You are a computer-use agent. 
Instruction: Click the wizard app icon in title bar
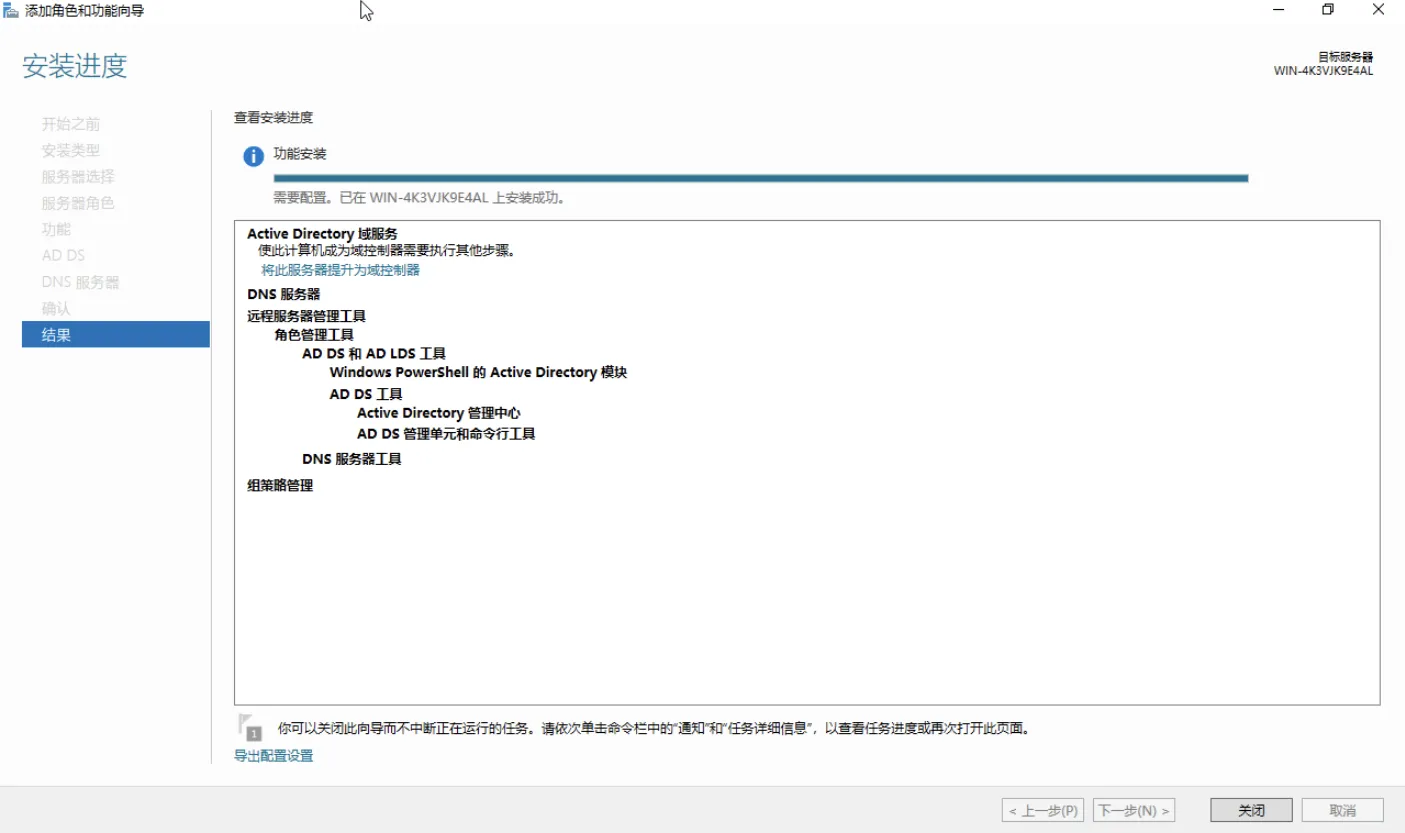[11, 11]
